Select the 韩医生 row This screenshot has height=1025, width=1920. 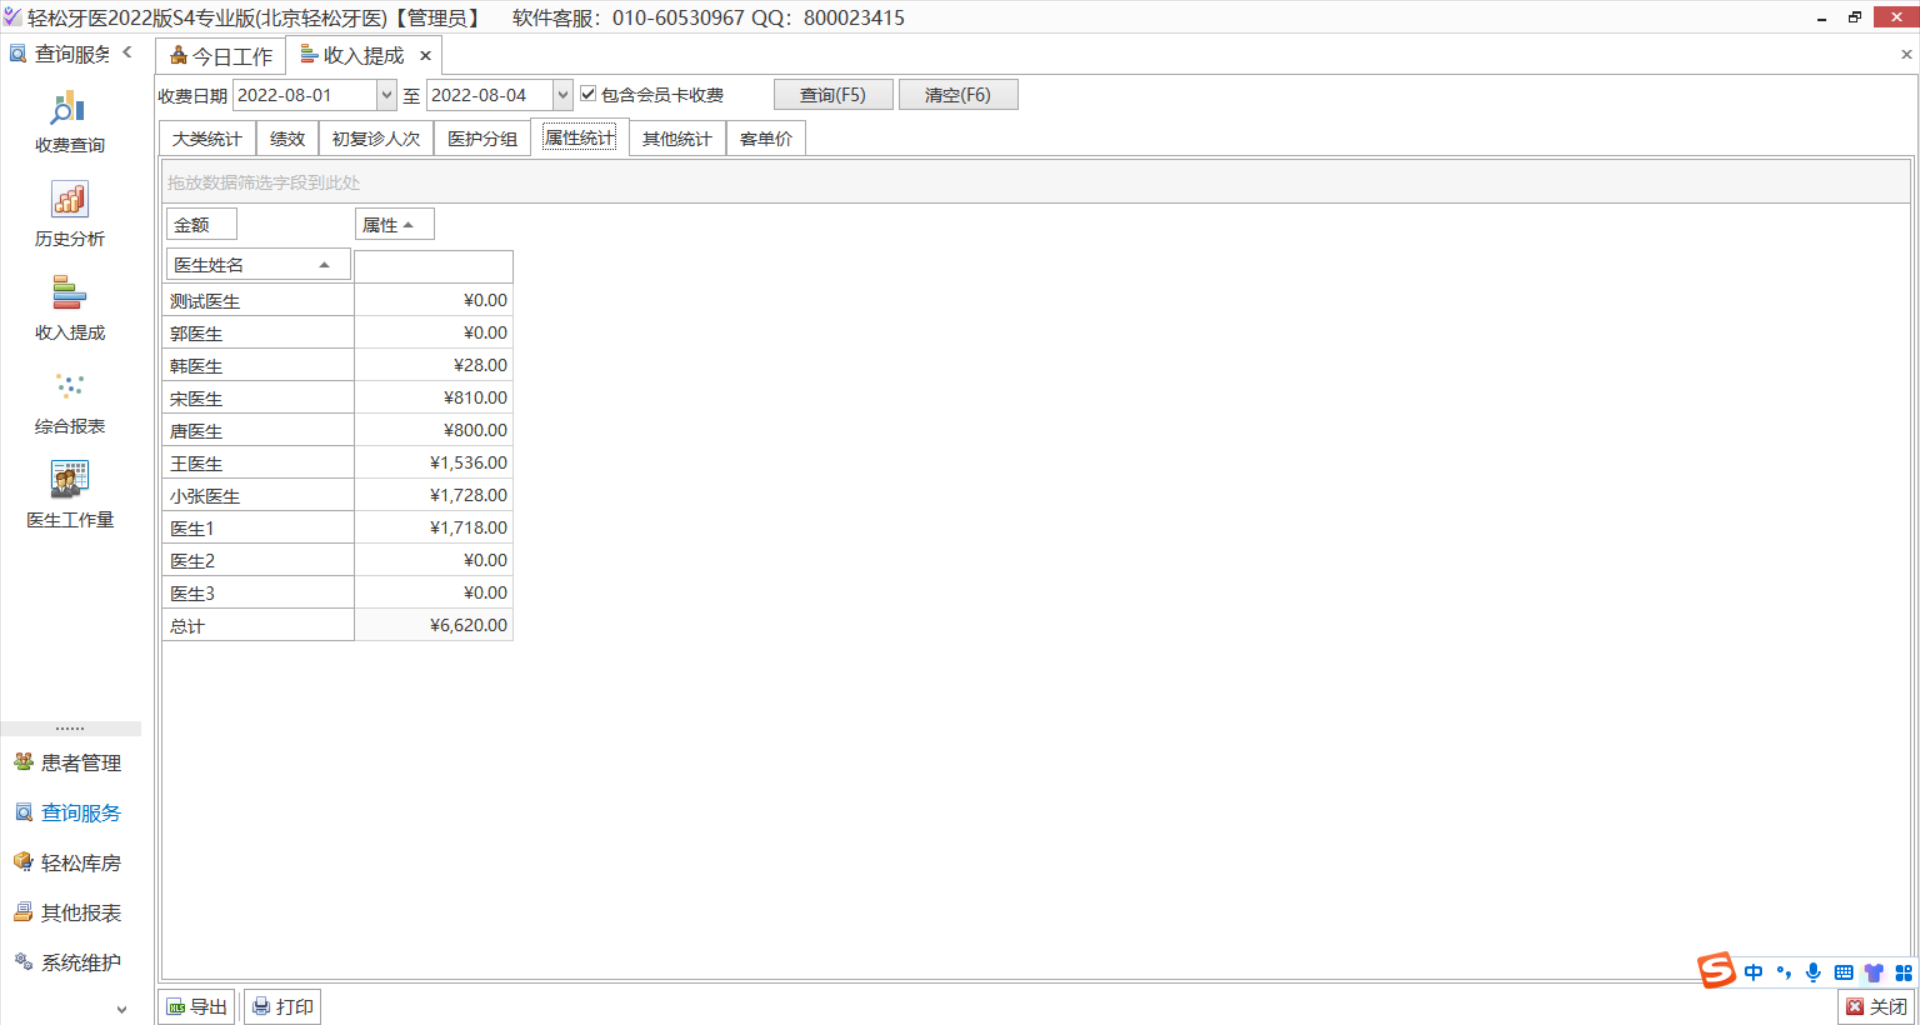click(258, 365)
